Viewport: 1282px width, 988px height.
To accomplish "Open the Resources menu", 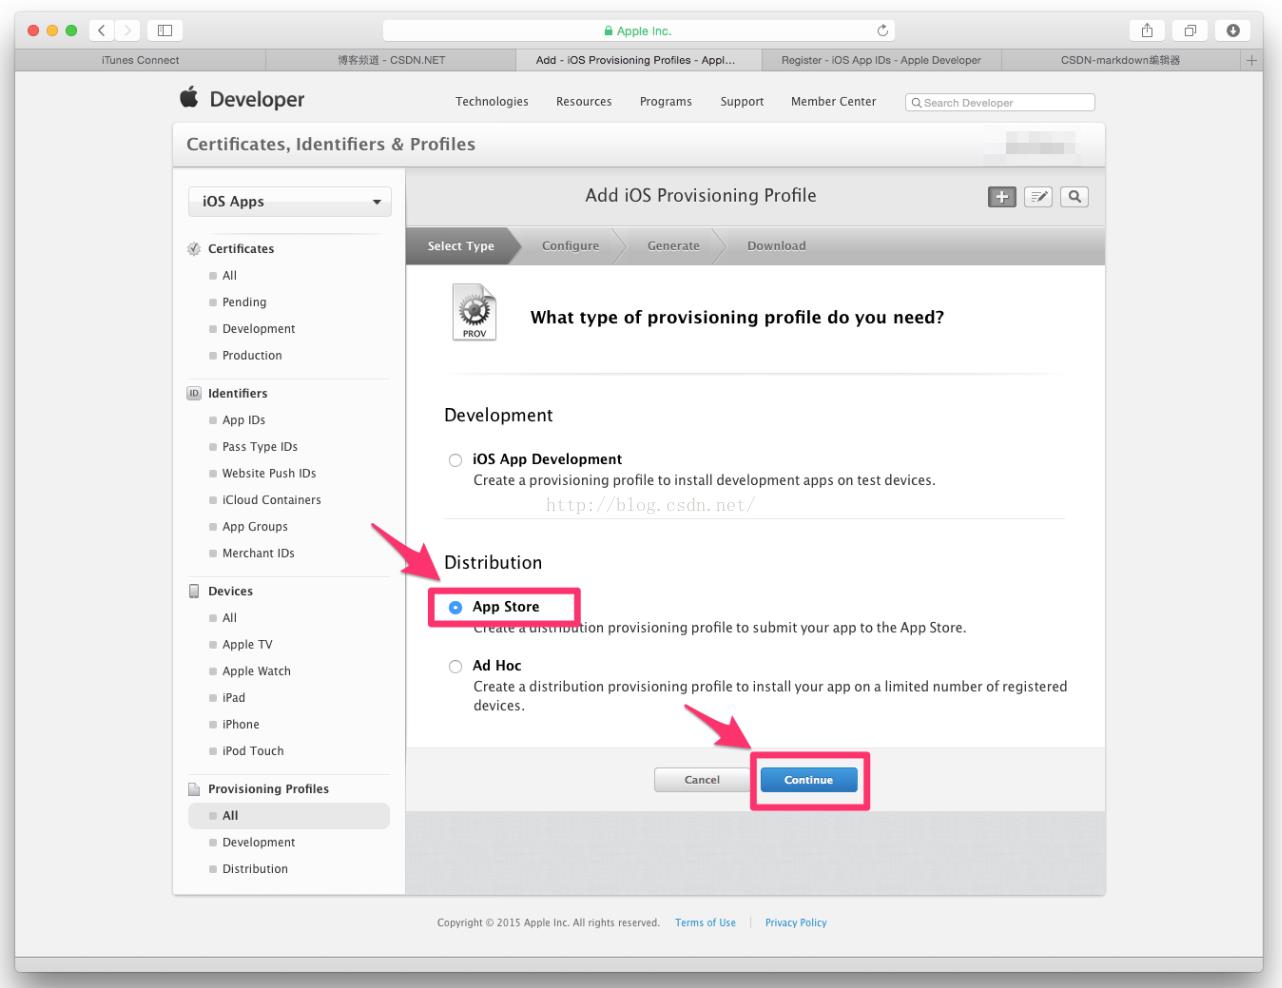I will coord(584,102).
